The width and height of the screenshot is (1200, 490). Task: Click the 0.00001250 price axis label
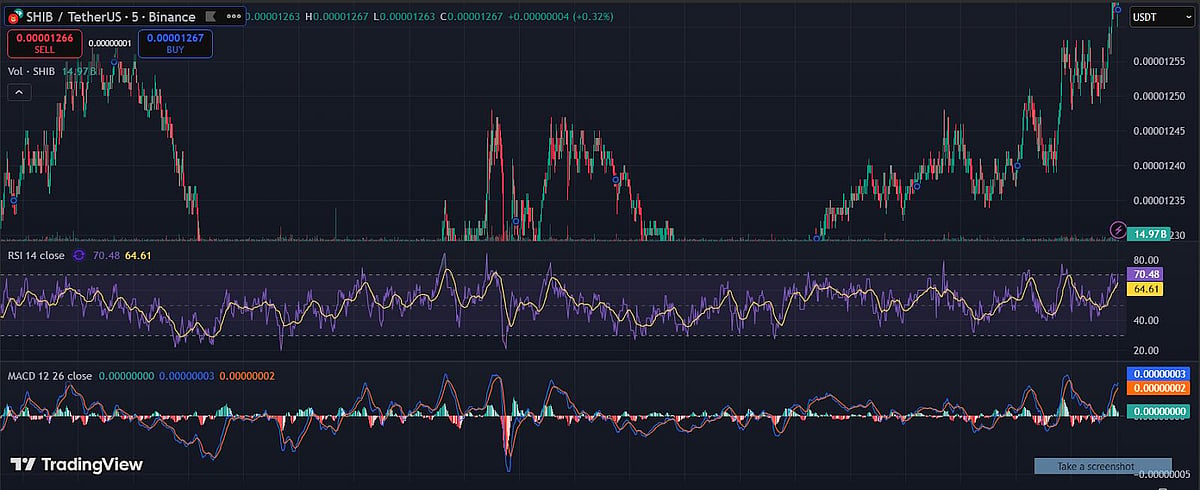[x=1160, y=96]
